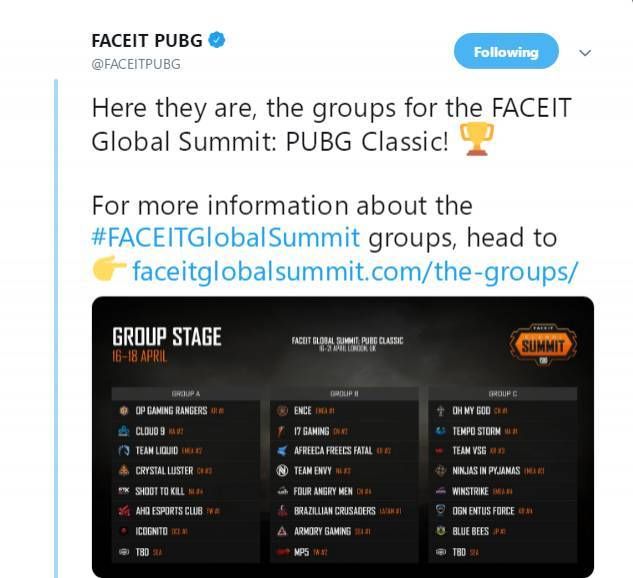Click the OP Gaming Rangers entry
Screen dimensions: 633x578
pyautogui.click(x=170, y=411)
